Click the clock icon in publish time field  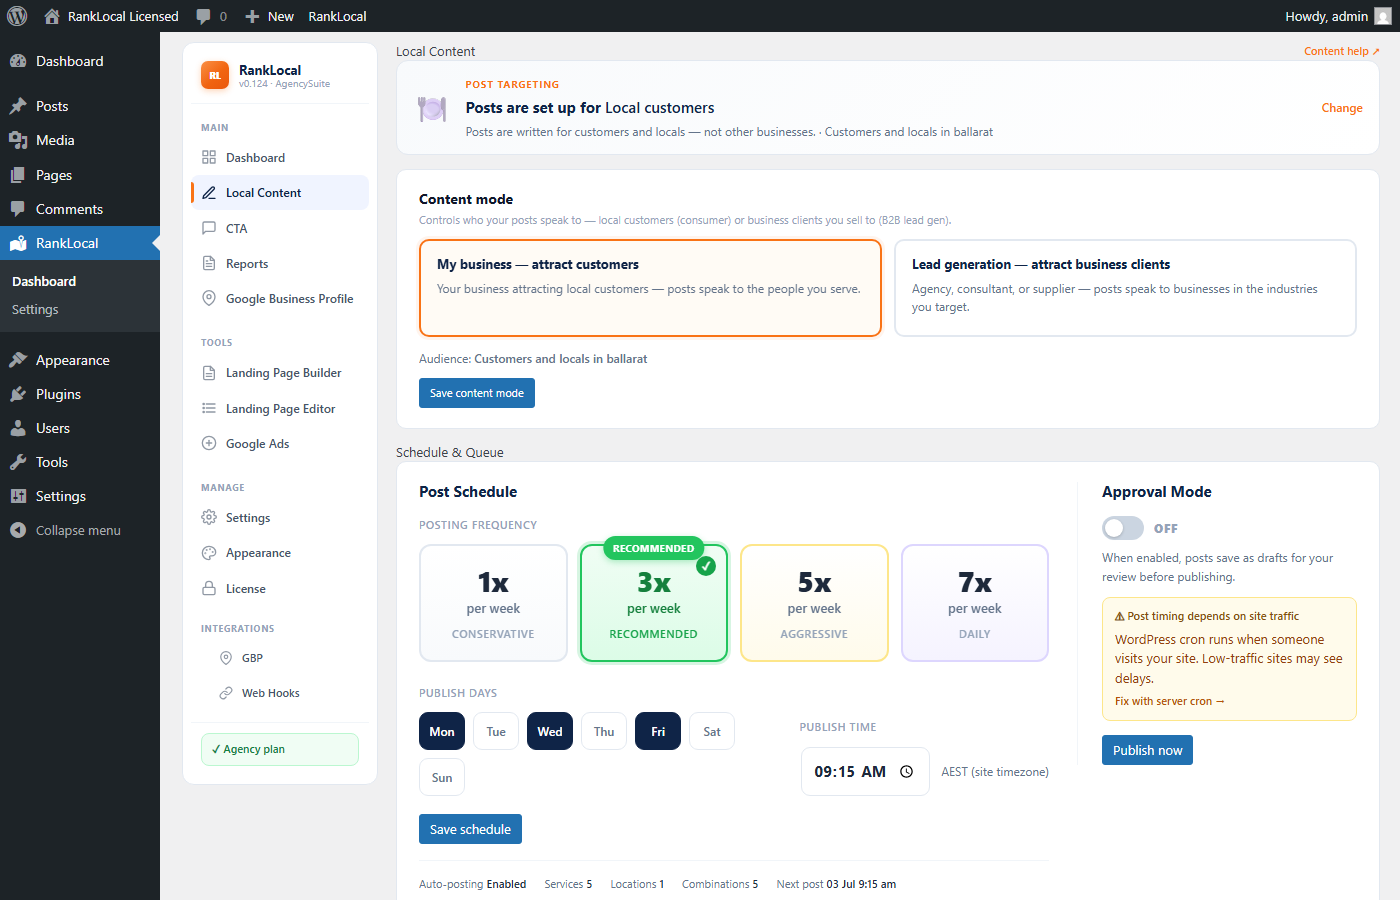[x=907, y=772]
